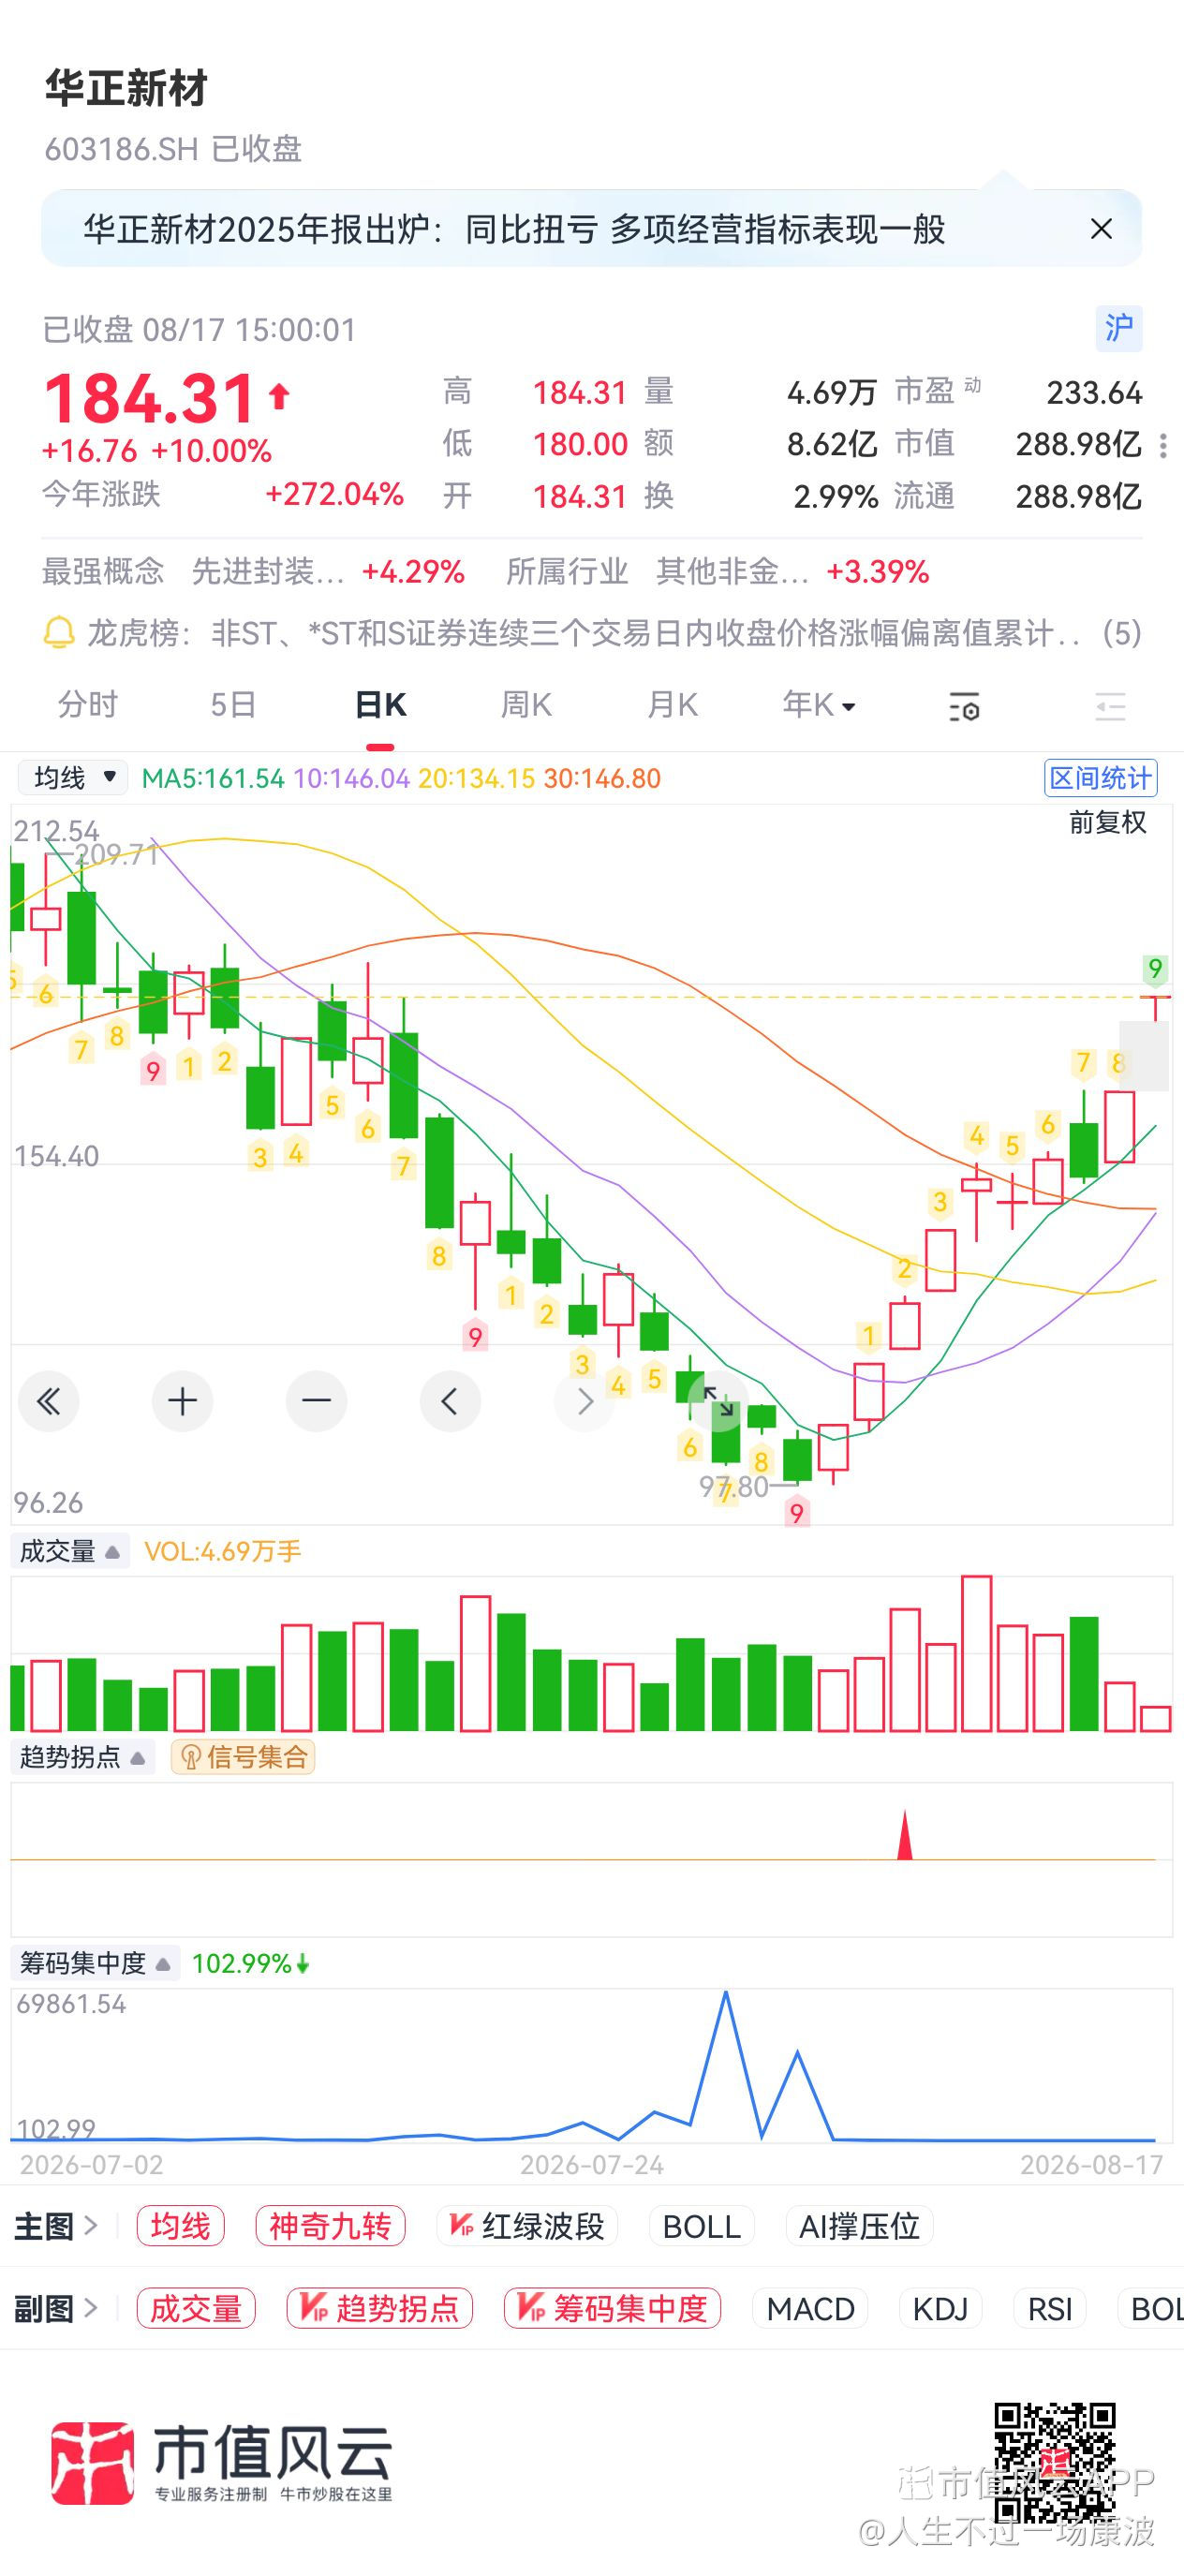
Task: Open the chart settings icon beside 年K
Action: [x=963, y=706]
